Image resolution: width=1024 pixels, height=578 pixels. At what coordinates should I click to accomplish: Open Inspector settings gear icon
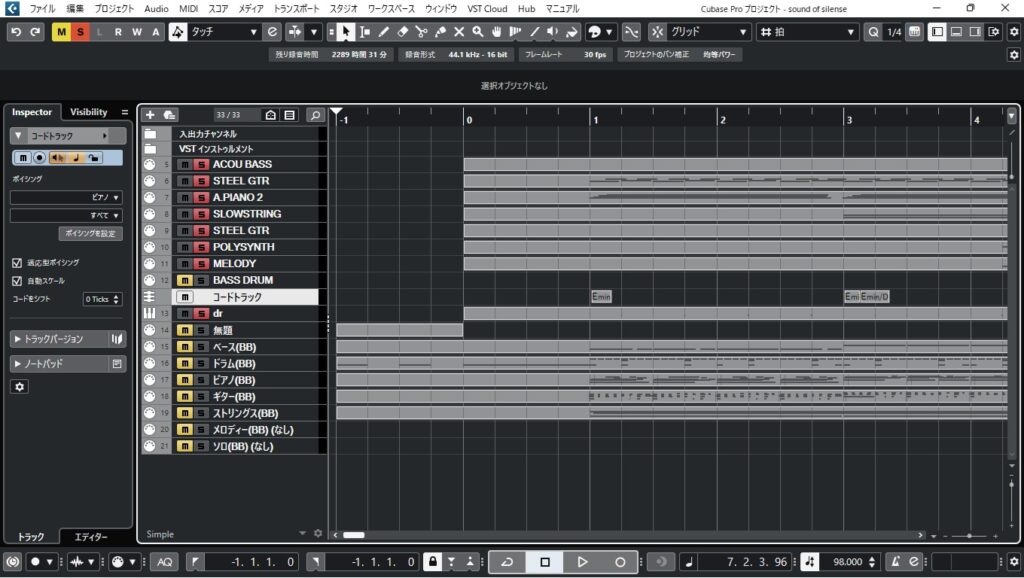pyautogui.click(x=19, y=386)
